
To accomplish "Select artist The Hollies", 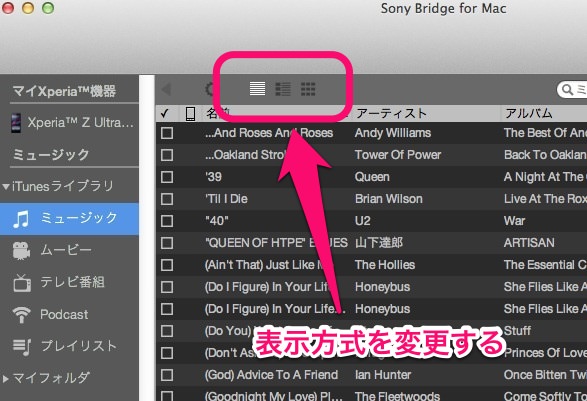I will 384,265.
